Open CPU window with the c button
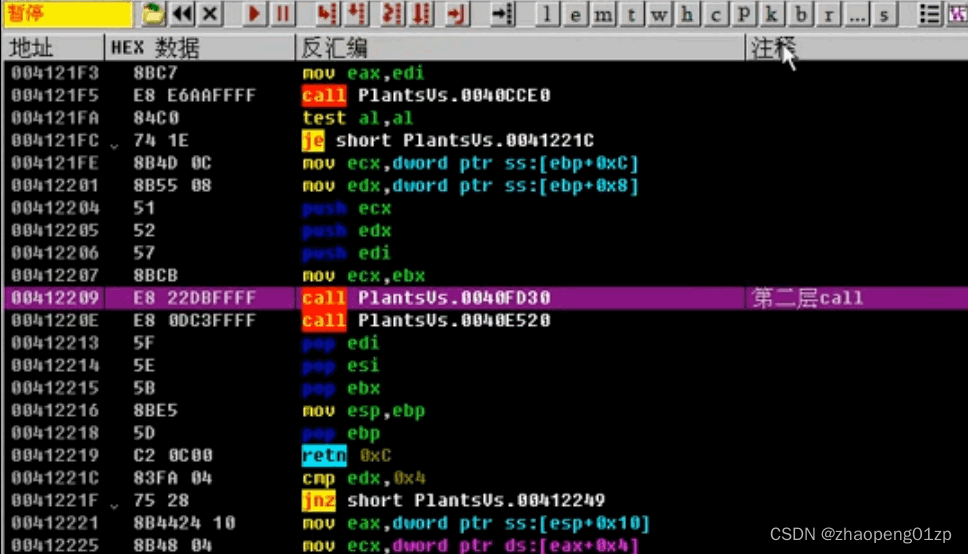 point(716,14)
